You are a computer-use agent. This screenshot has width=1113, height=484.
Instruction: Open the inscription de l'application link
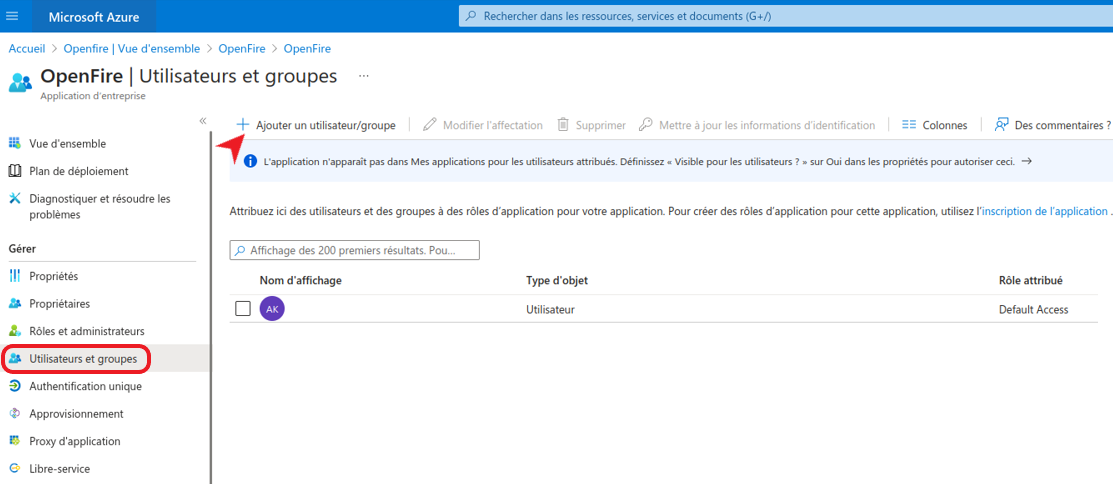pos(1044,211)
